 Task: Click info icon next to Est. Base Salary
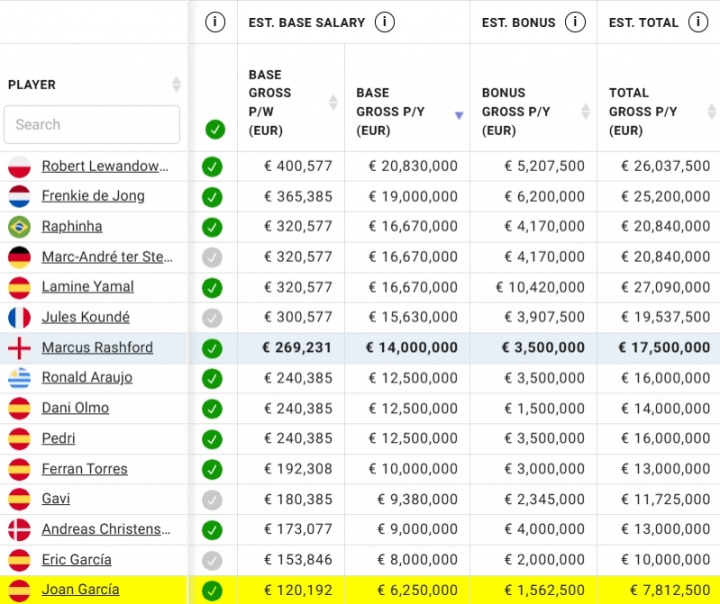click(385, 22)
